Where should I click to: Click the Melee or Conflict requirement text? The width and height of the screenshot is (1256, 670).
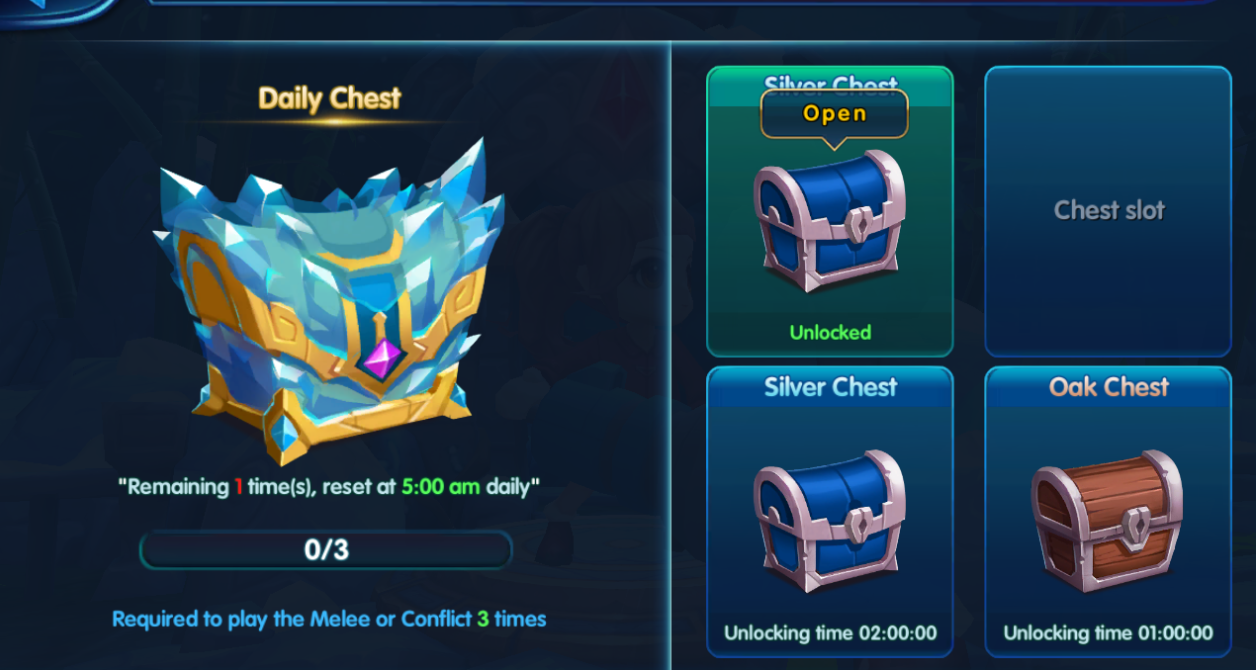[x=329, y=619]
